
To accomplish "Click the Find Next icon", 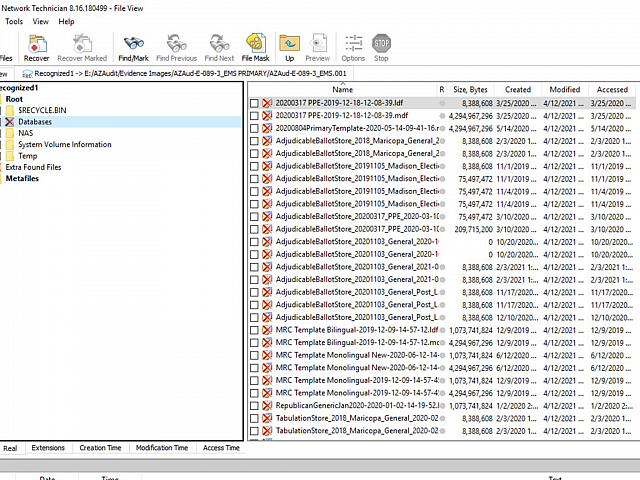I will tap(219, 44).
